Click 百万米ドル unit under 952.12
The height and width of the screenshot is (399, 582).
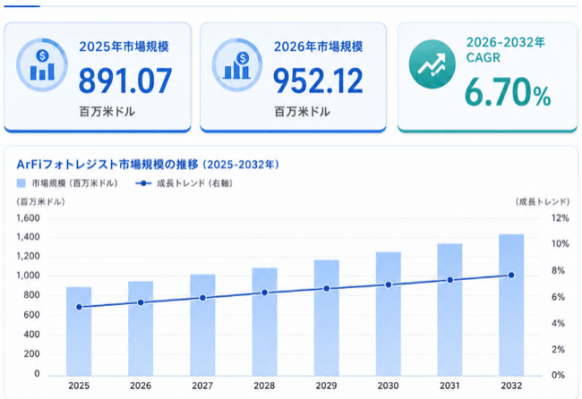(x=302, y=112)
